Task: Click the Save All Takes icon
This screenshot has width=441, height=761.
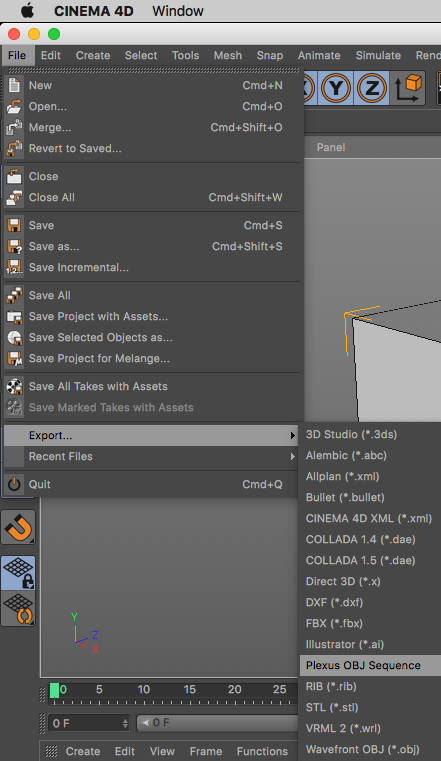Action: 14,386
